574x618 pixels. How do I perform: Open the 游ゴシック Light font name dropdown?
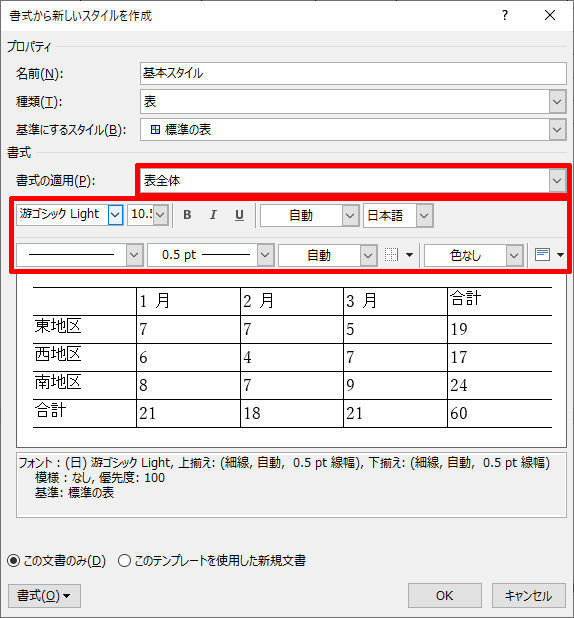[x=115, y=215]
